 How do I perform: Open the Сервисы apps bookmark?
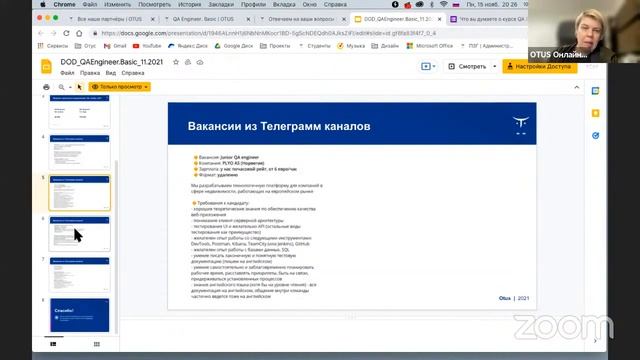53,46
